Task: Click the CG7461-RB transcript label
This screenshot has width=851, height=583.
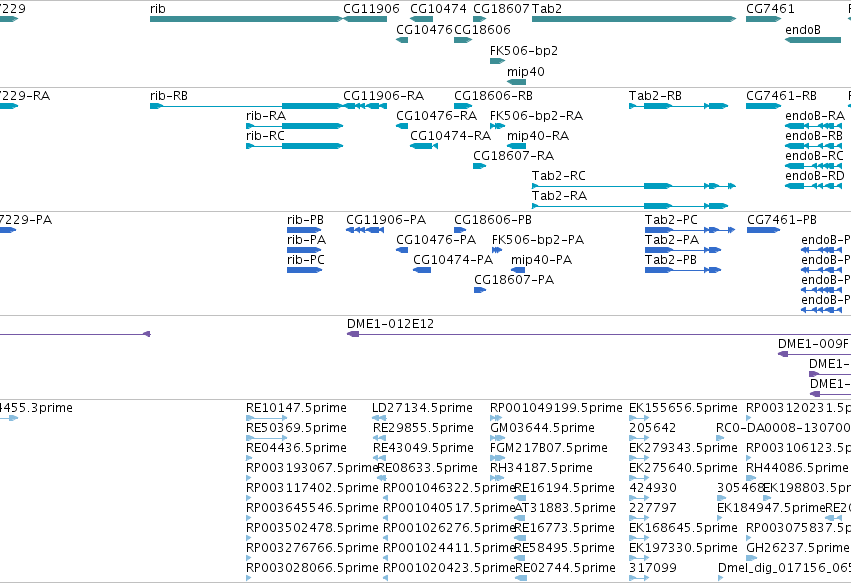Action: [782, 96]
